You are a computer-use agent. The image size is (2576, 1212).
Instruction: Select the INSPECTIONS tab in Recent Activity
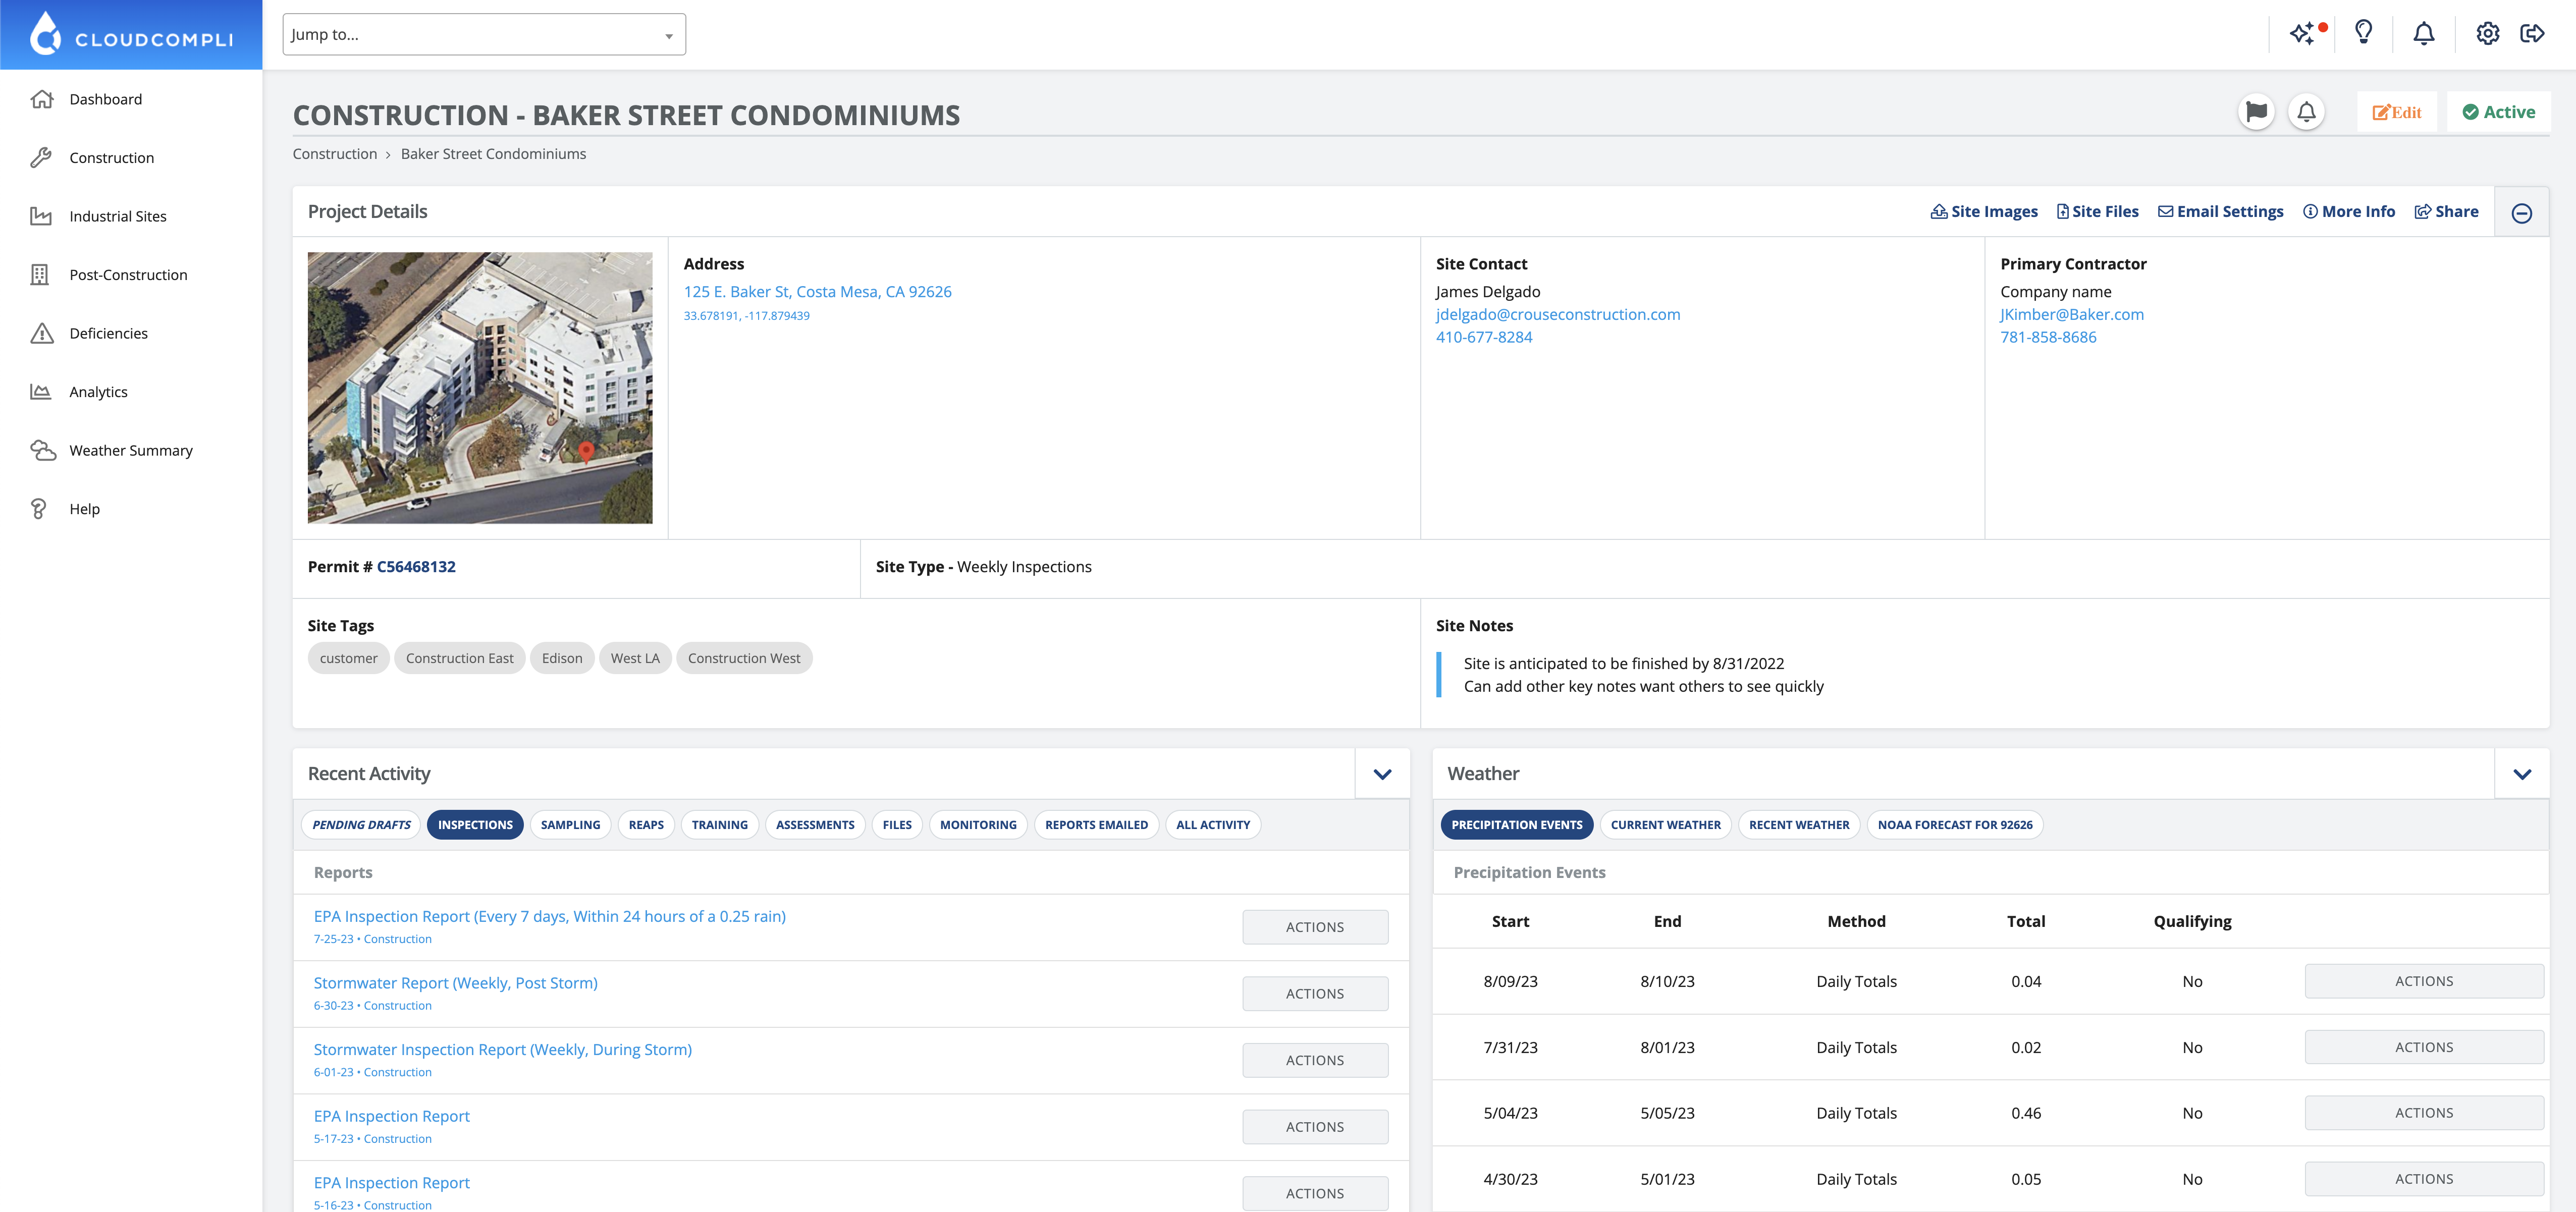(475, 824)
